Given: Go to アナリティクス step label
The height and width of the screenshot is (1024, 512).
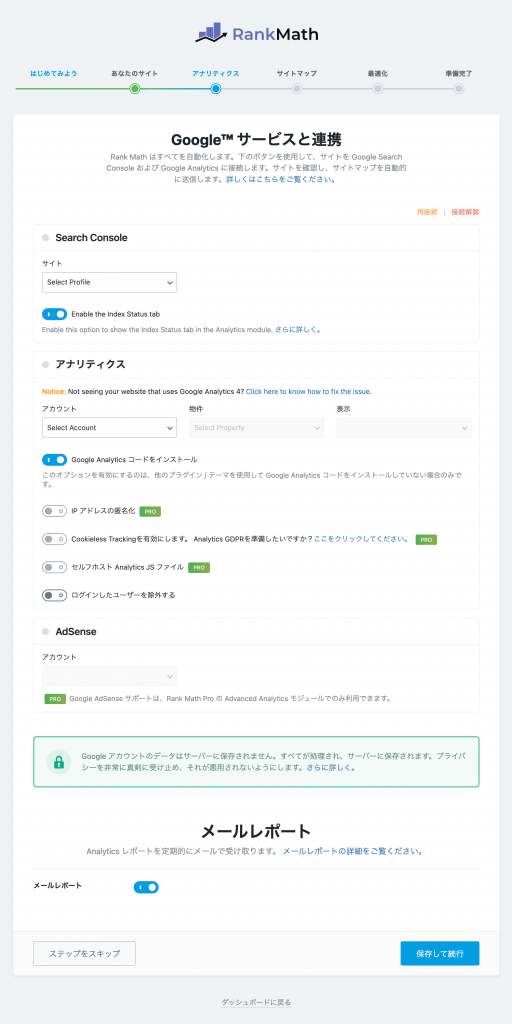Looking at the screenshot, I should pos(216,73).
